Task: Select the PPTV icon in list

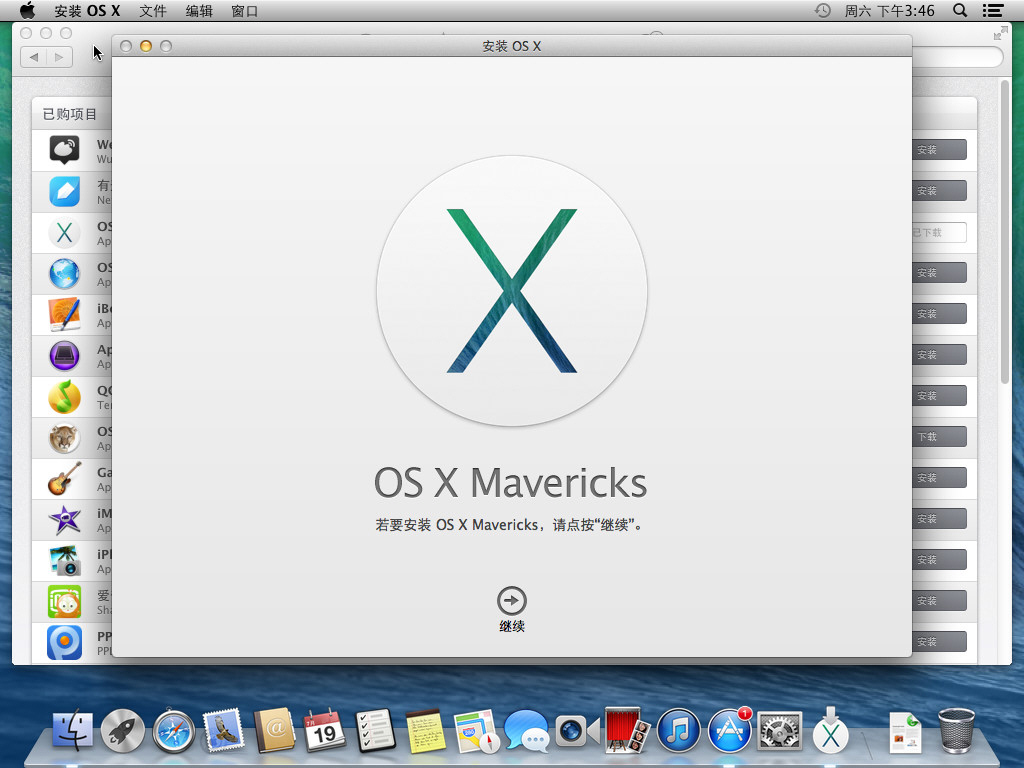Action: tap(64, 643)
